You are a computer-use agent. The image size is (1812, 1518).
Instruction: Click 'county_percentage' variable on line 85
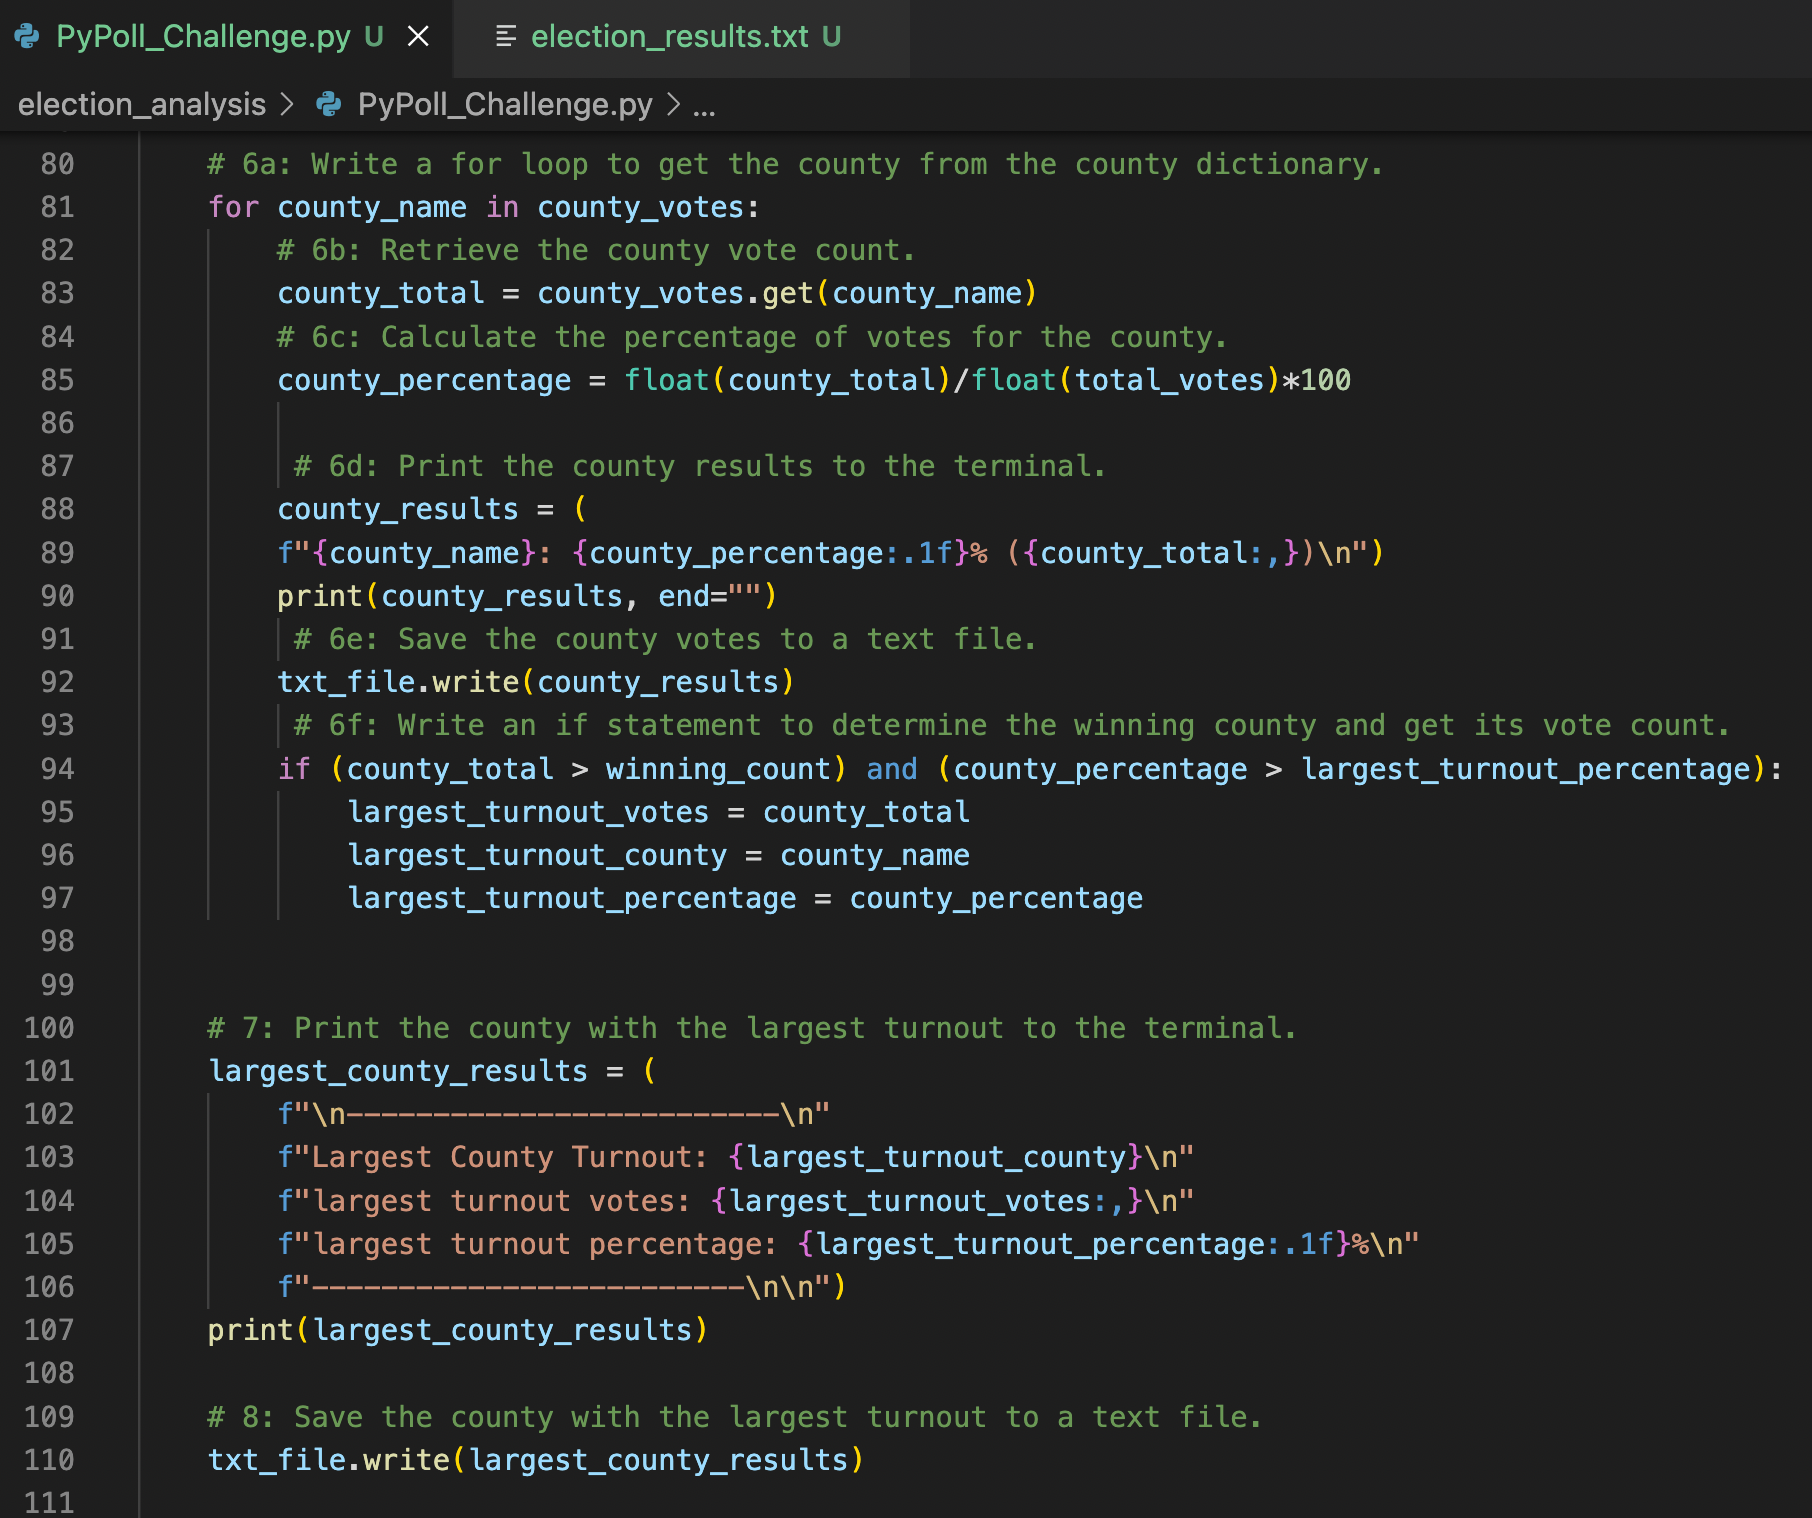(424, 380)
